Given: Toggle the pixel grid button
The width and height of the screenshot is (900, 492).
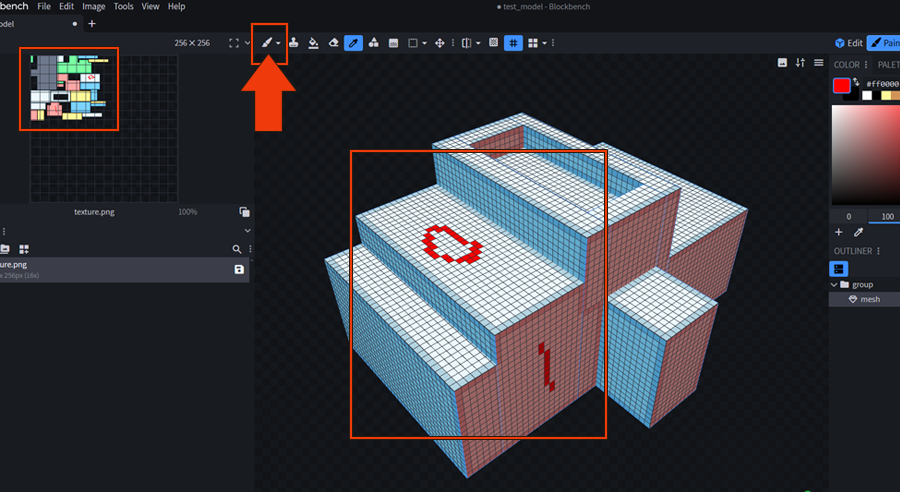Looking at the screenshot, I should (512, 43).
